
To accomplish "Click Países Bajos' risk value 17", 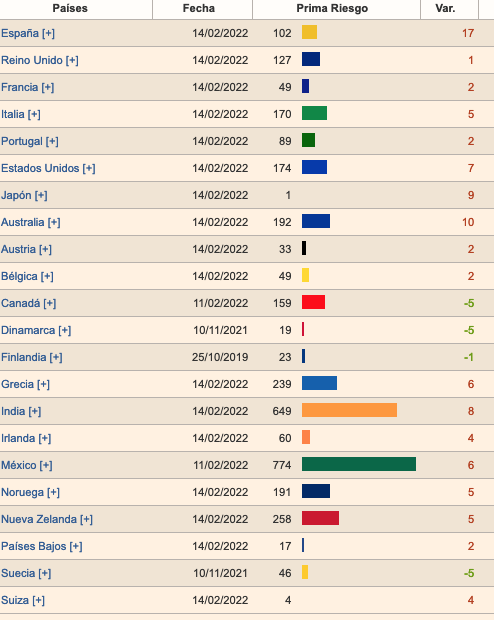I will [x=285, y=546].
